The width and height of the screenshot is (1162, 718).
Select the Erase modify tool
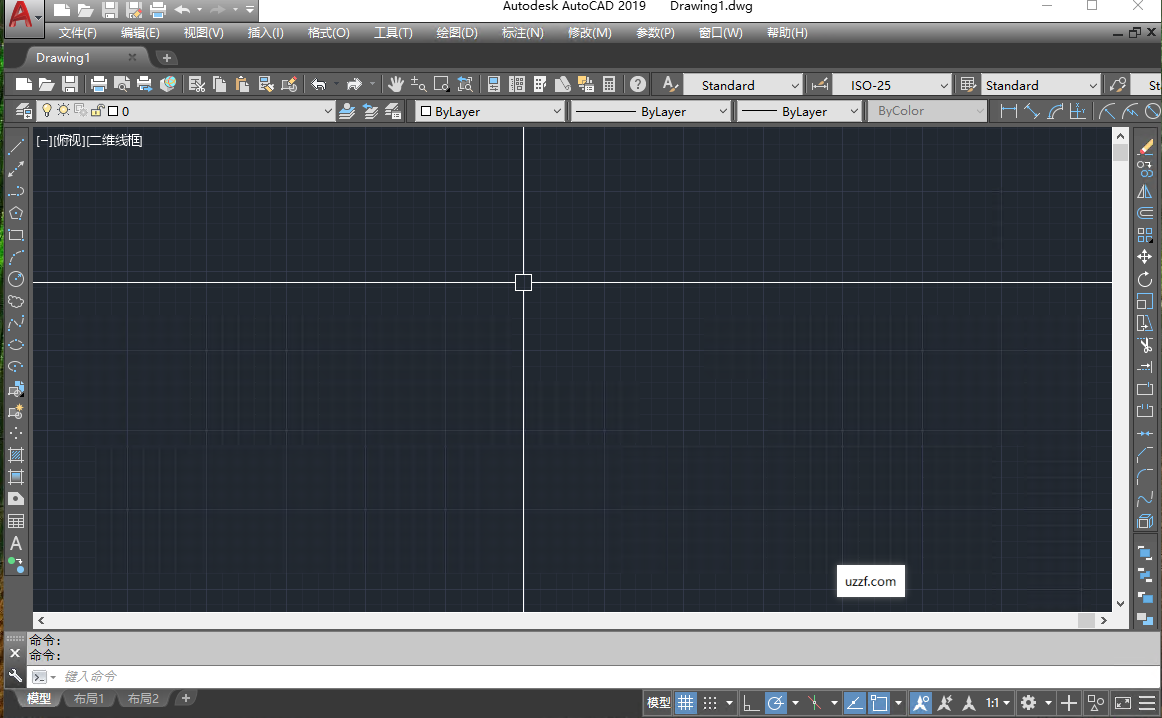(1146, 145)
